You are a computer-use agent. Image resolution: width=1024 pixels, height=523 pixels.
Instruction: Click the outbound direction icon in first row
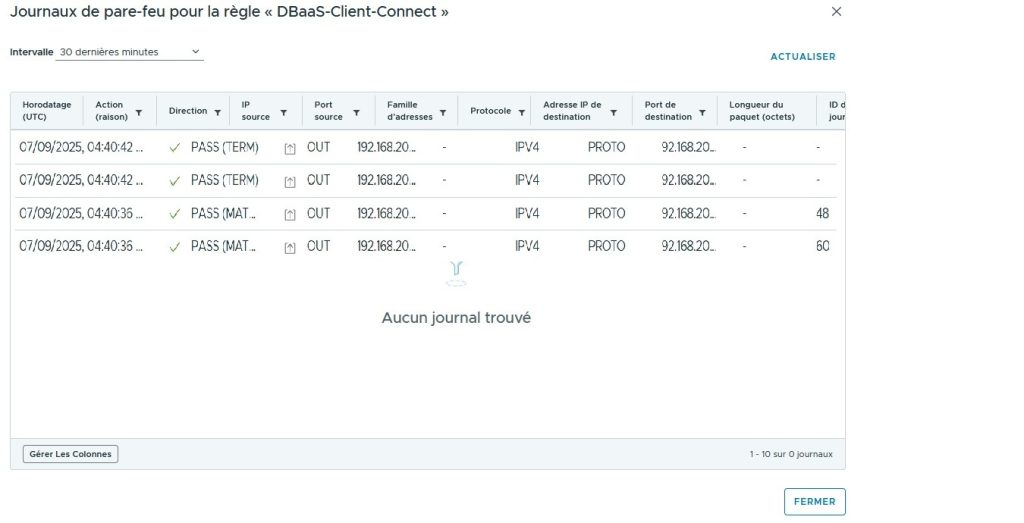[x=290, y=149]
